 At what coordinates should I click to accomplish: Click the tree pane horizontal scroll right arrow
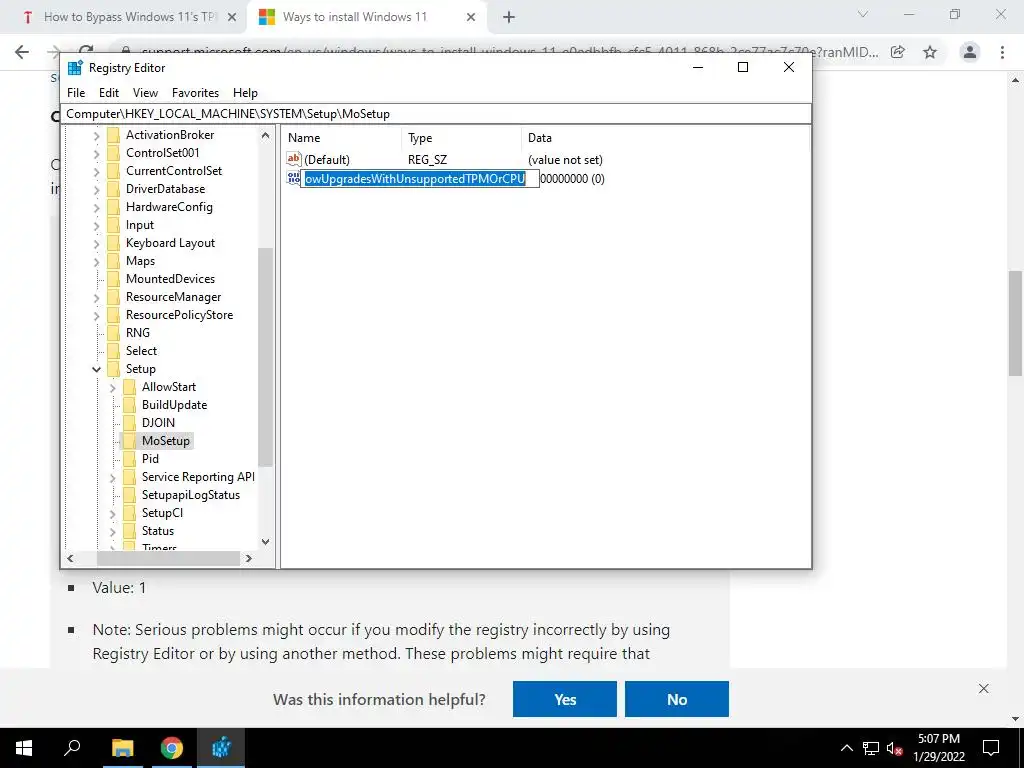click(x=248, y=558)
